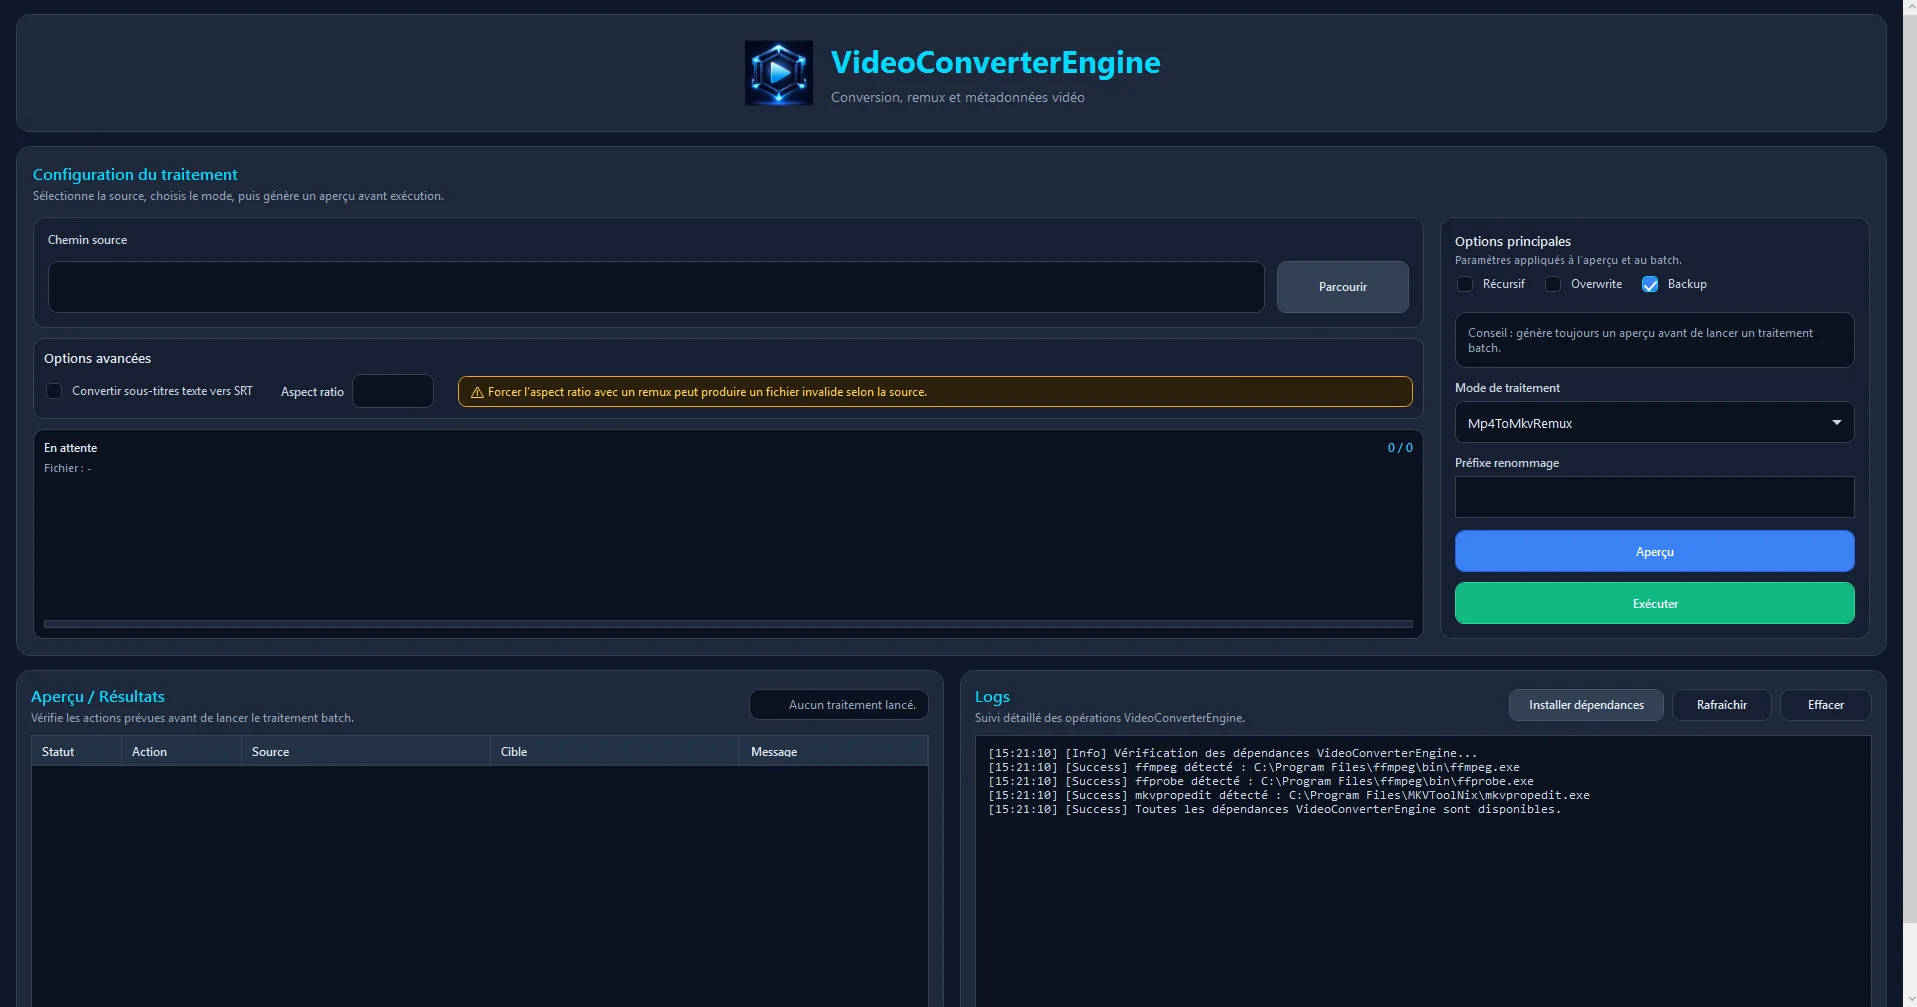Uncheck the Backup checkbox
Screen dimensions: 1917x1007
pyautogui.click(x=1650, y=284)
